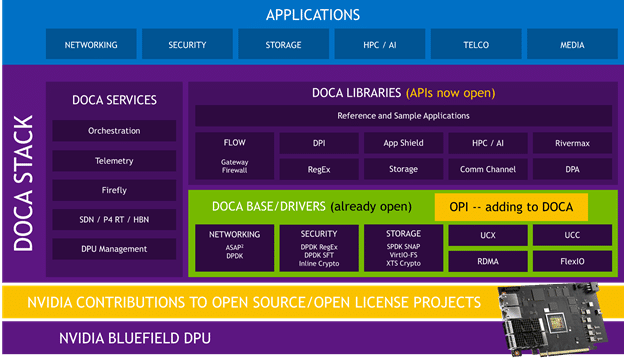624x360 pixels.
Task: Click the FlexIO driver block
Action: coord(572,261)
